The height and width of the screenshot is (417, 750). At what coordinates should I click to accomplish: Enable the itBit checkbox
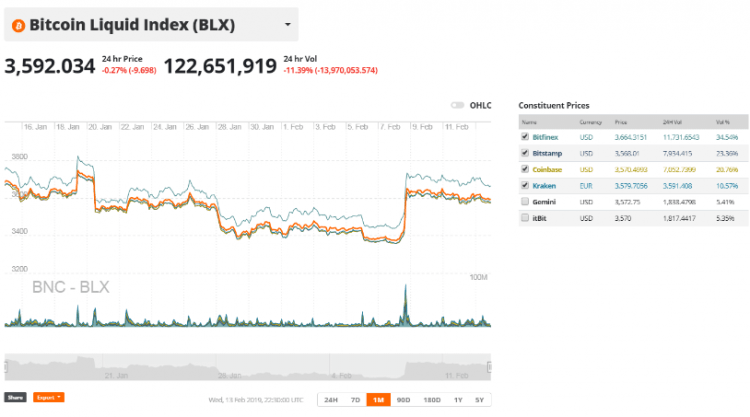click(x=525, y=218)
